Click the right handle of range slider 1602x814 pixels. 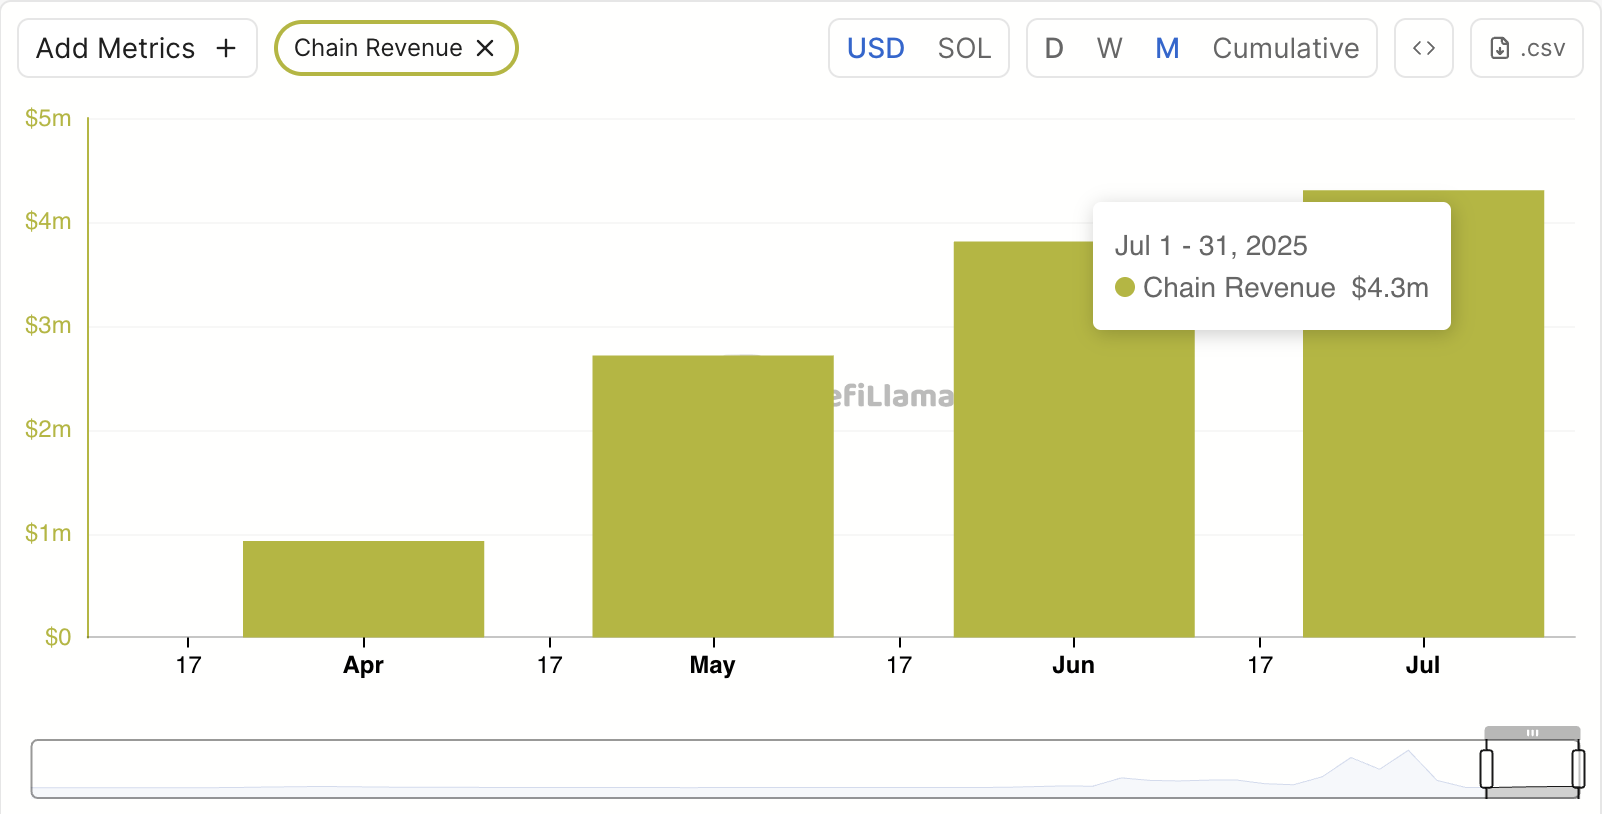point(1578,769)
